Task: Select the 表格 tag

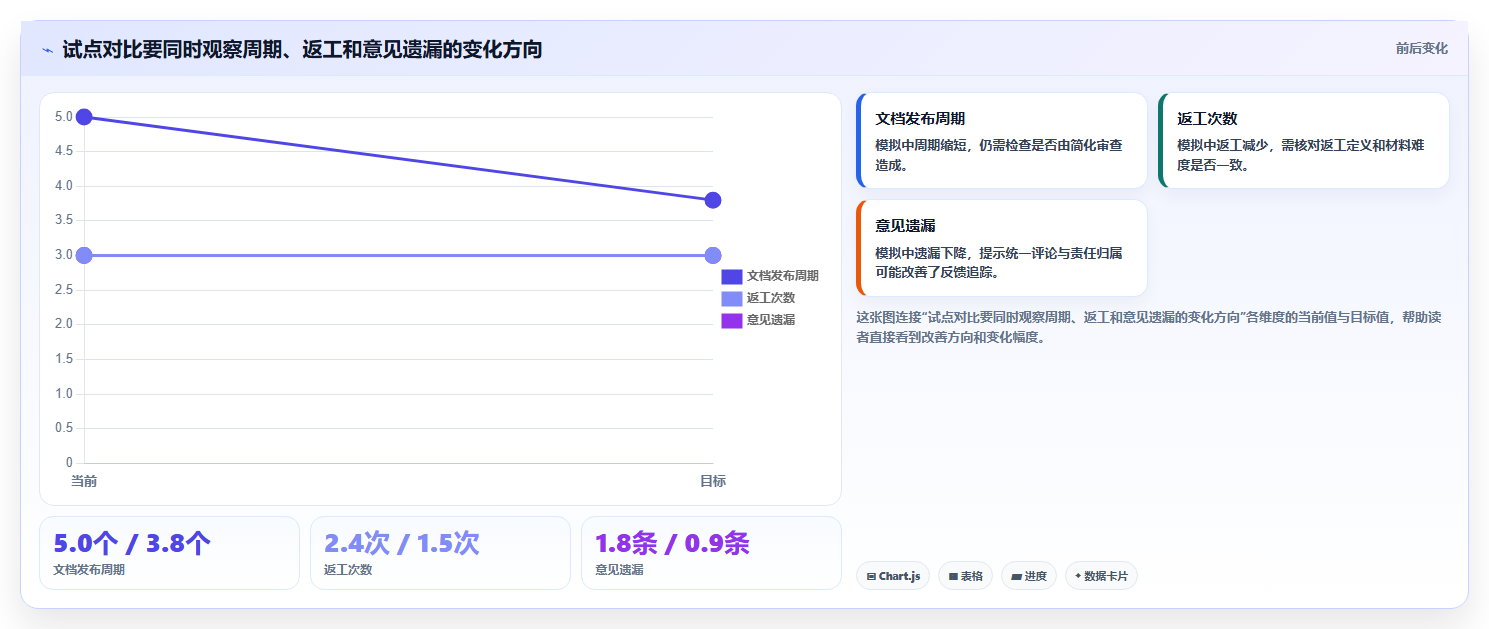Action: (965, 576)
